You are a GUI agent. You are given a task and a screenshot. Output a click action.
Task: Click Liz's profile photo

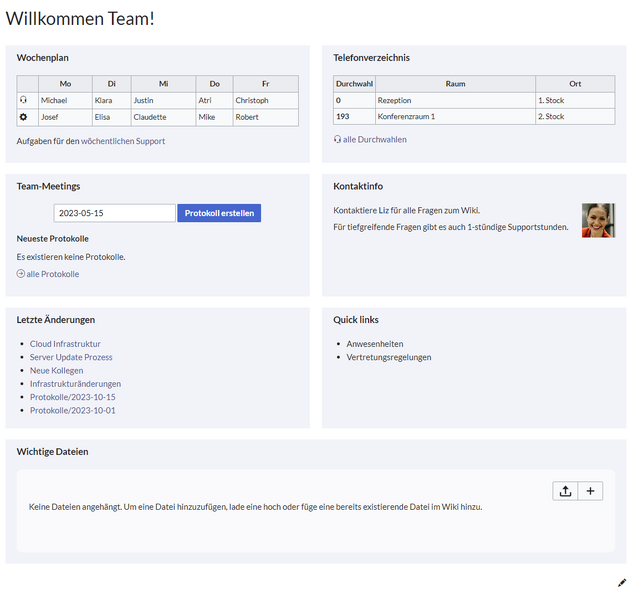tap(598, 220)
